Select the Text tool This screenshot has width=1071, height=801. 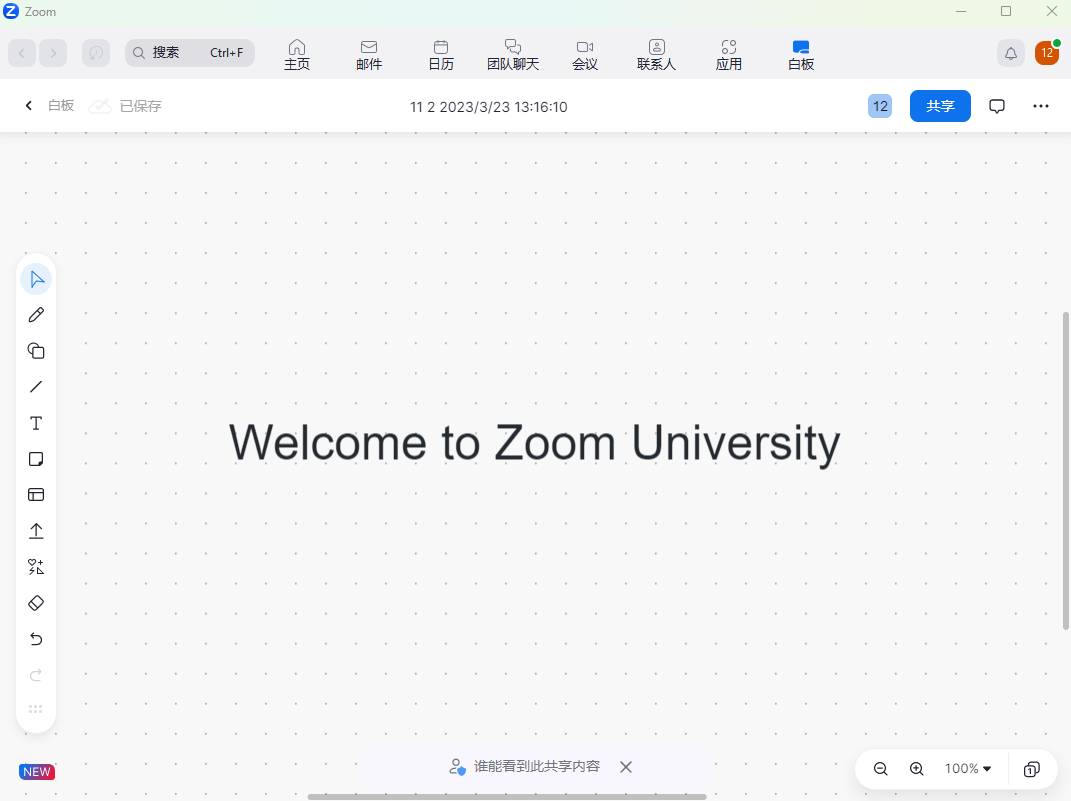36,423
